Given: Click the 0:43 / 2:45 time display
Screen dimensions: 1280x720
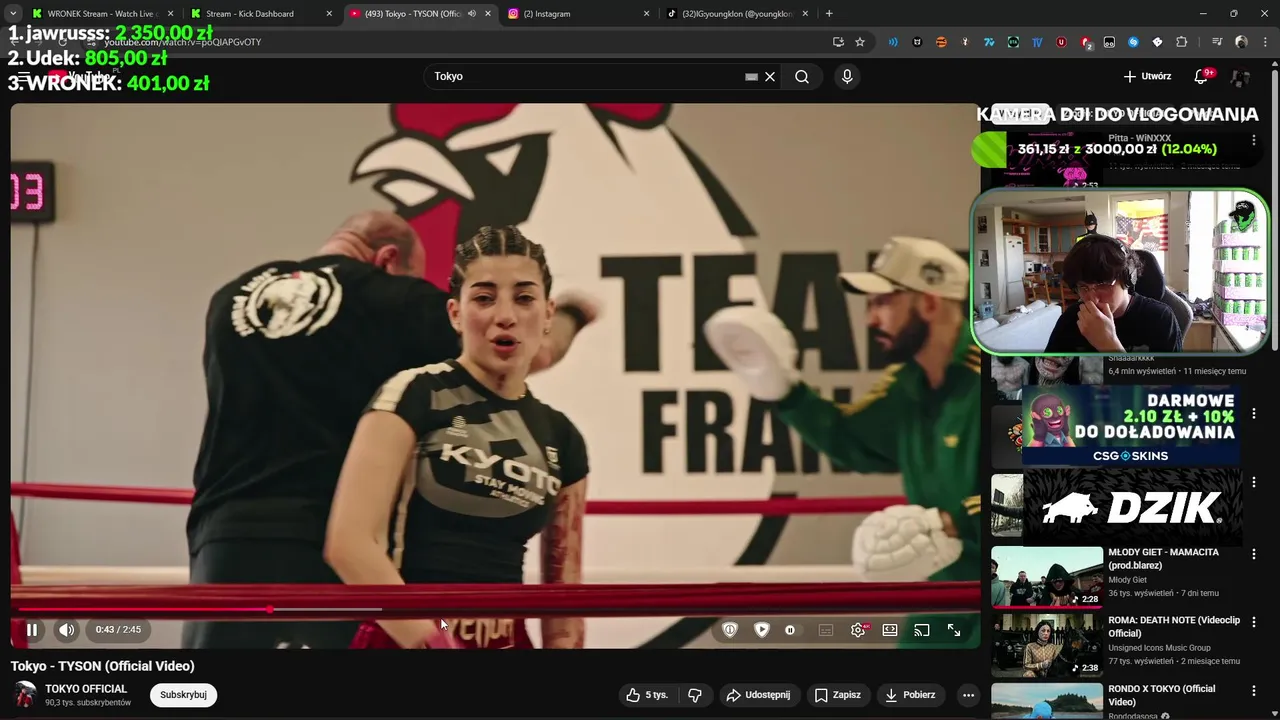Looking at the screenshot, I should click(x=118, y=630).
